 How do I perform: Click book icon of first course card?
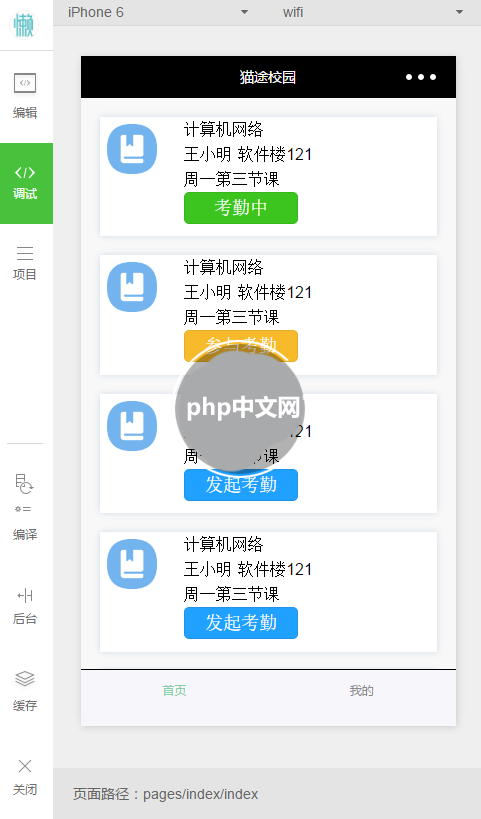tap(132, 149)
